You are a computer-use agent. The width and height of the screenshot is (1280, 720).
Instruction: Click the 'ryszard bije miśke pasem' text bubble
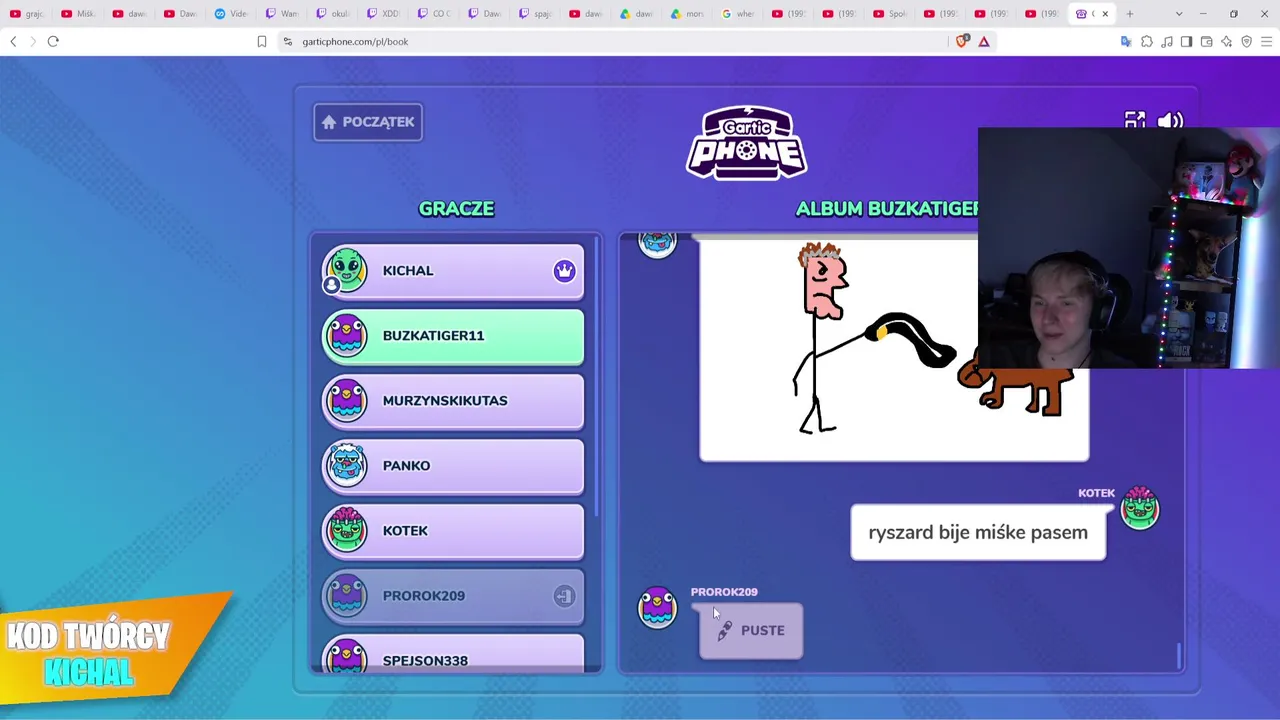(978, 533)
